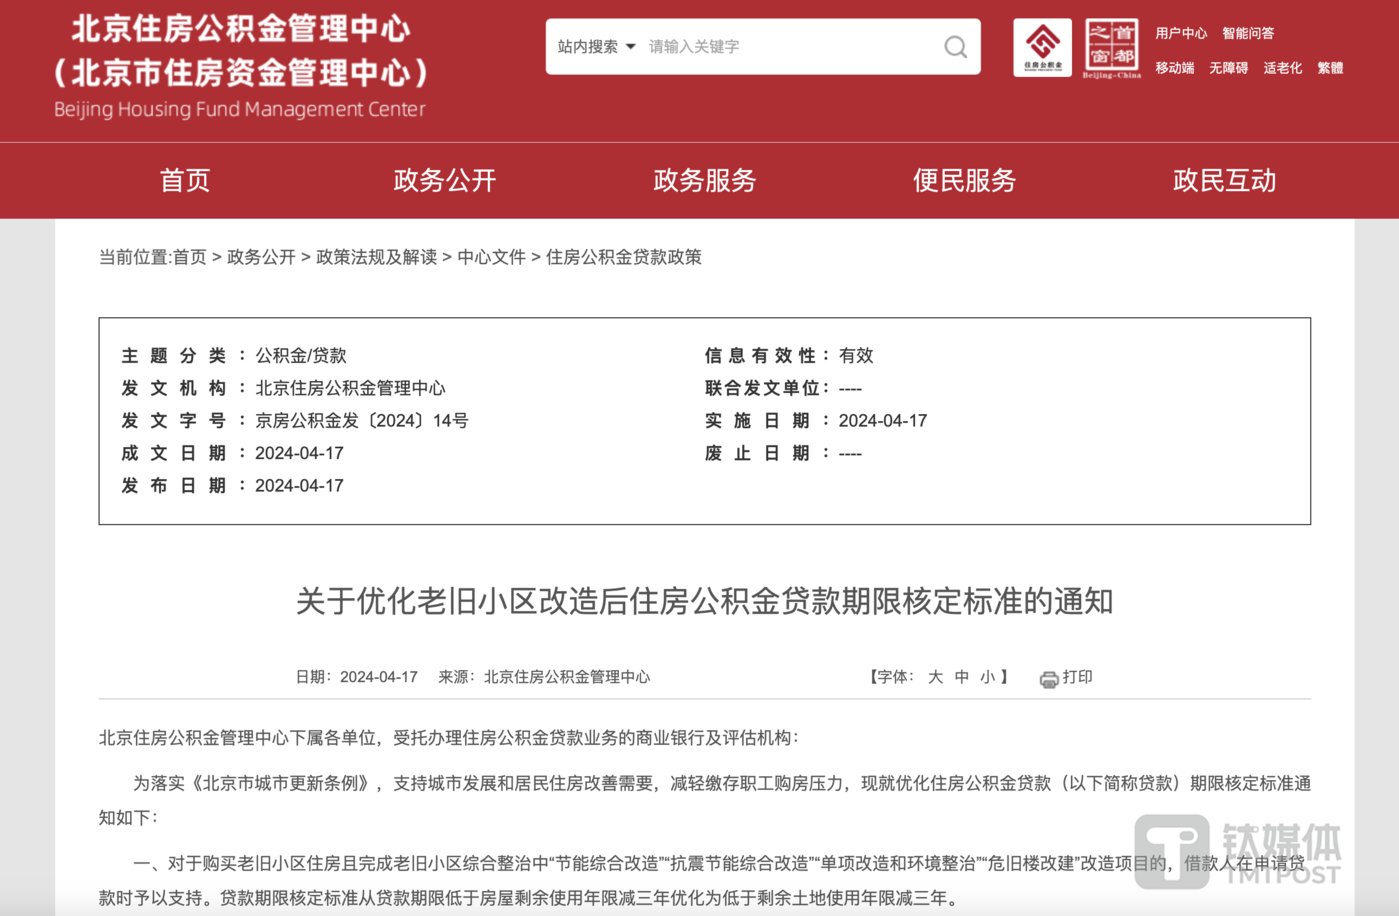Open the 政务公开 navigation menu
1399x916 pixels.
444,181
